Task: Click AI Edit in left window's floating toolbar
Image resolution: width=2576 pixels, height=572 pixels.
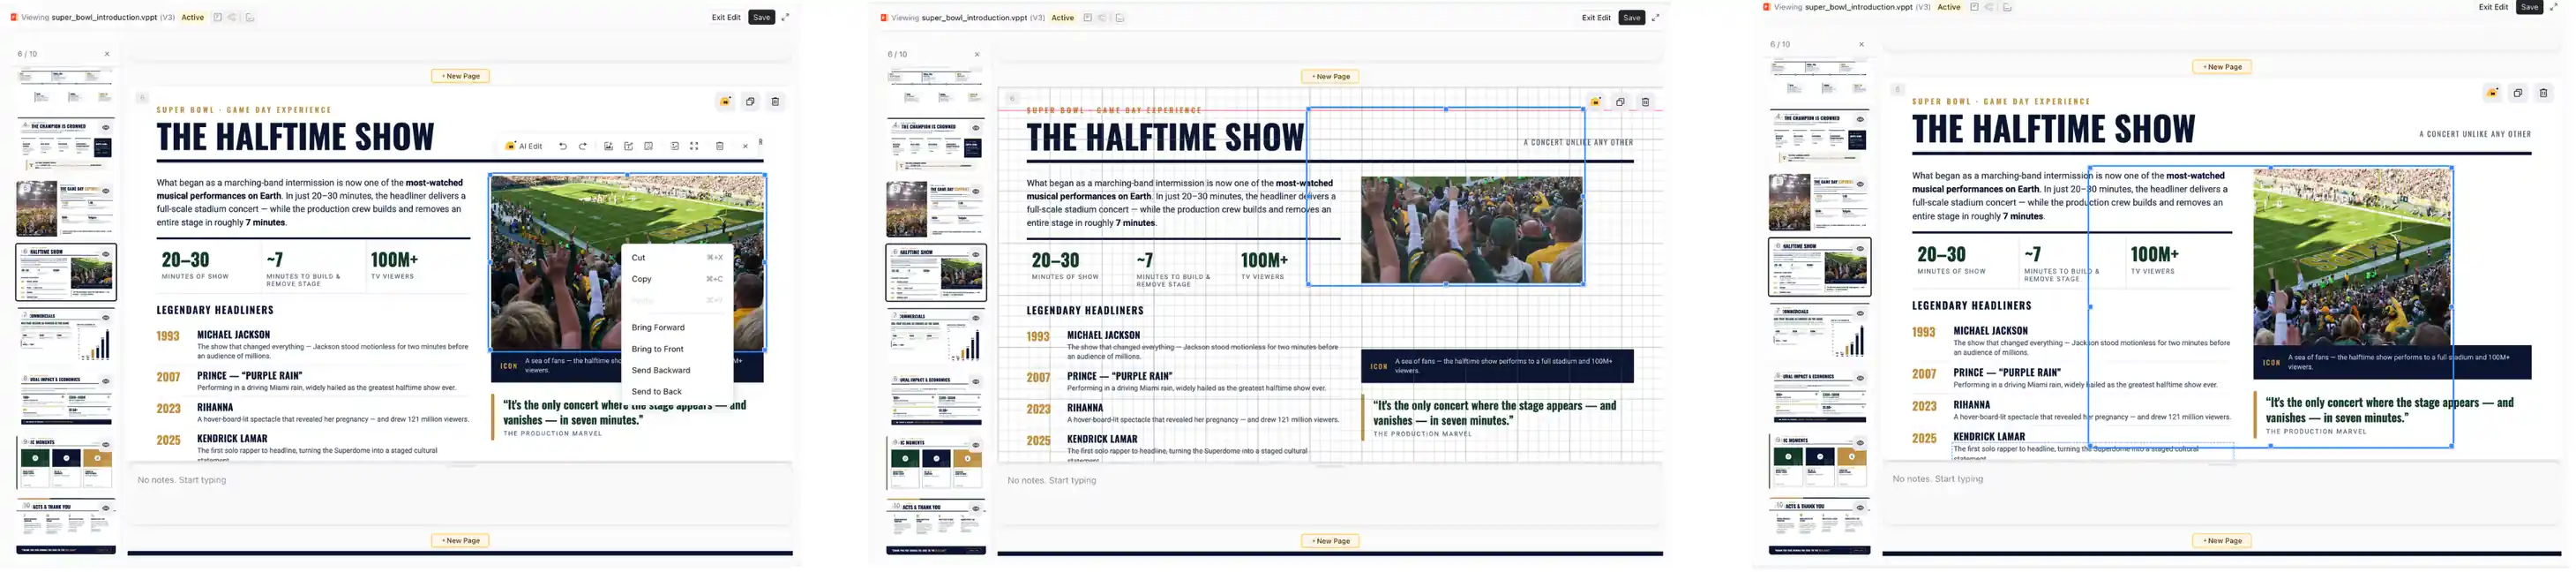Action: (524, 146)
